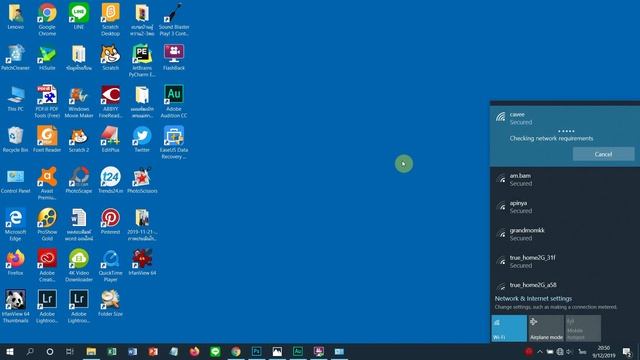The image size is (640, 360).
Task: Open the HiSuite shortcut
Action: pyautogui.click(x=47, y=58)
